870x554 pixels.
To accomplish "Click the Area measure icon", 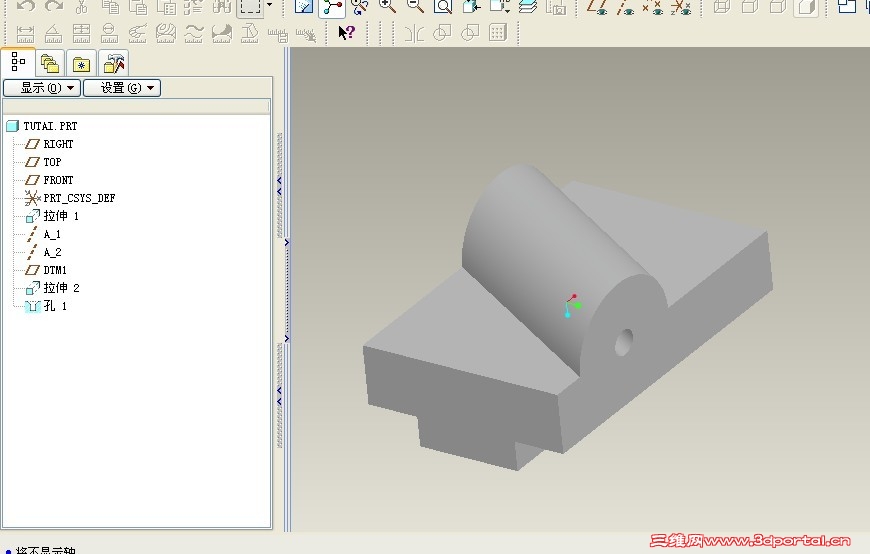I will 82,34.
